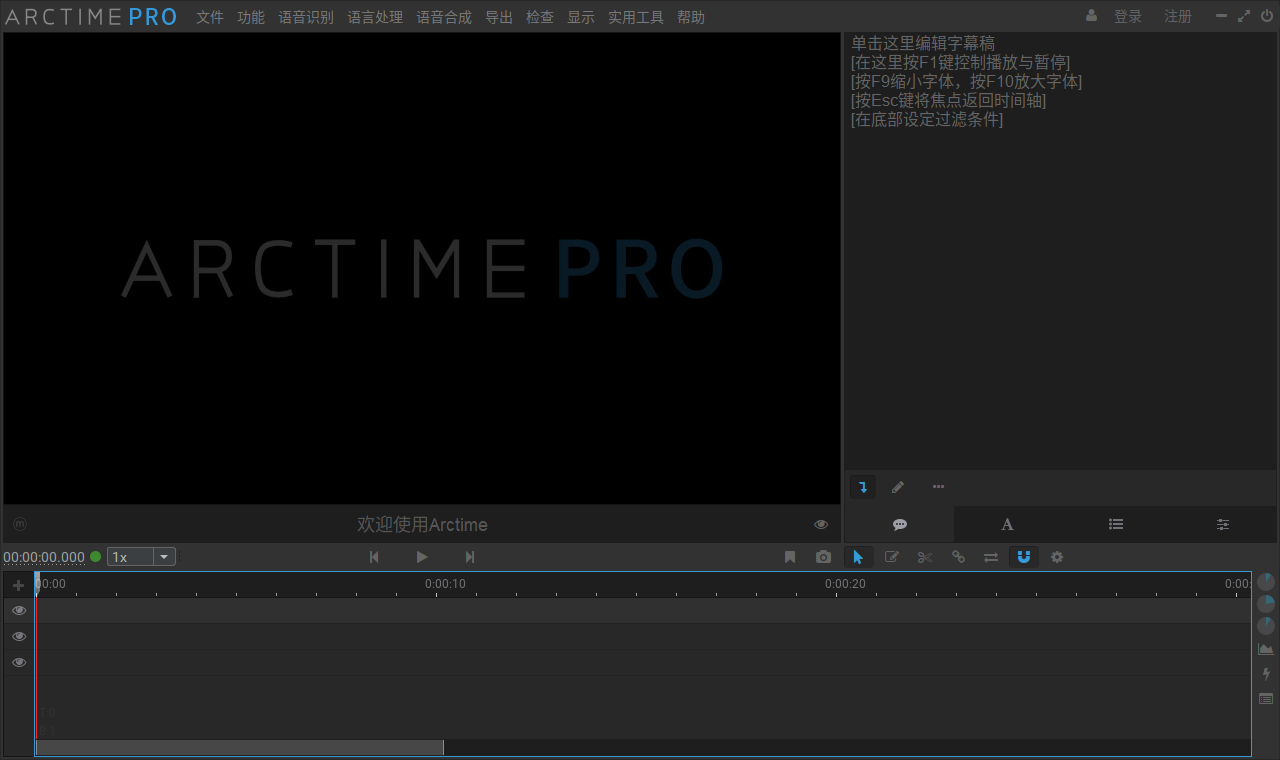Image resolution: width=1280 pixels, height=760 pixels.
Task: Take a snapshot with the camera icon
Action: [823, 557]
